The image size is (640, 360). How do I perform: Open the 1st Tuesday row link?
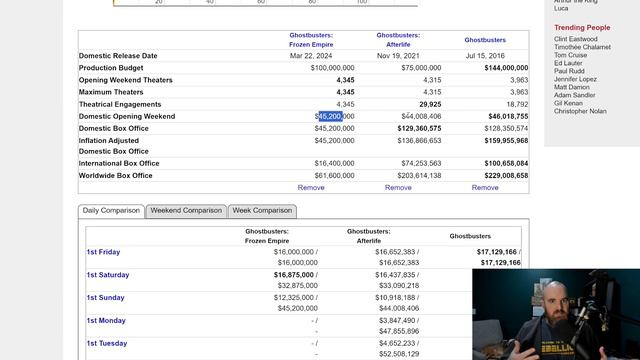(107, 344)
